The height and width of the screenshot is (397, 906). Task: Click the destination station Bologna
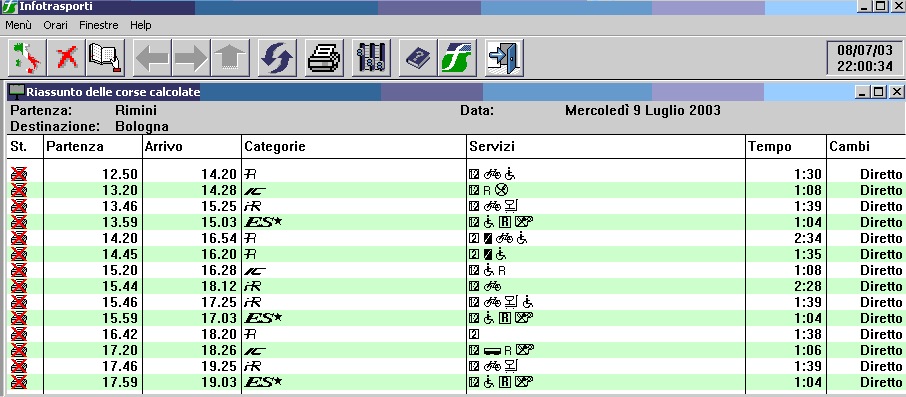point(142,126)
